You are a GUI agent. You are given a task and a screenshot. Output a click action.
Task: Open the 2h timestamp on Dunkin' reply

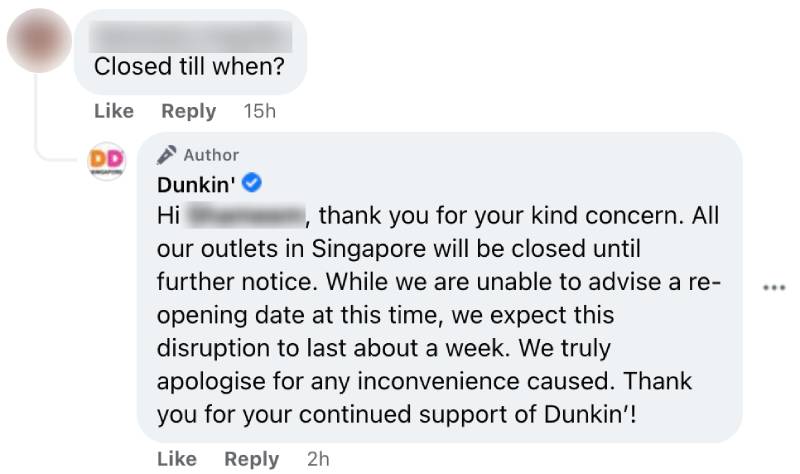[318, 459]
